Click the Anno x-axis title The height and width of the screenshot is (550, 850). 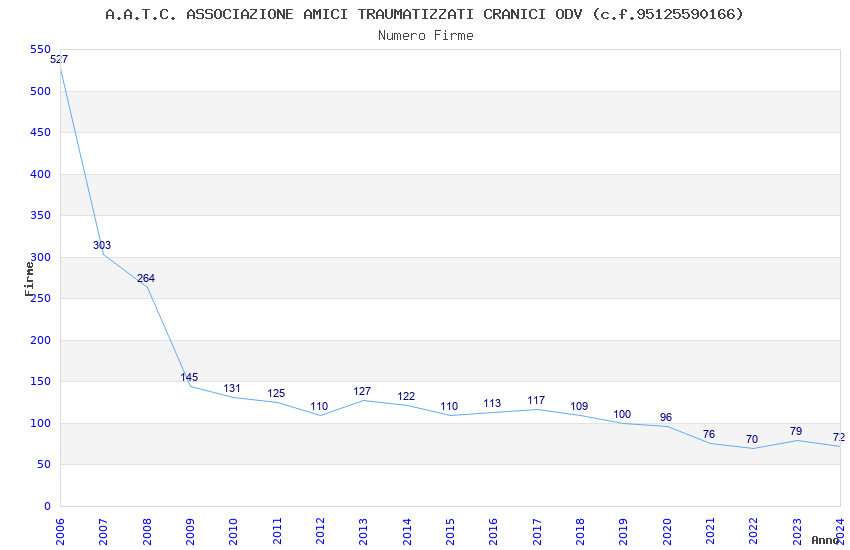coord(825,540)
